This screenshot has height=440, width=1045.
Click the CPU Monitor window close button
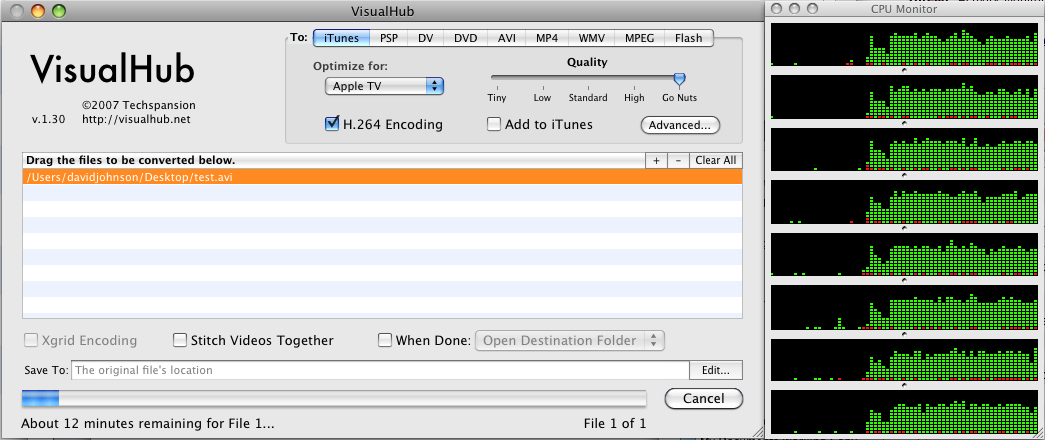[776, 9]
